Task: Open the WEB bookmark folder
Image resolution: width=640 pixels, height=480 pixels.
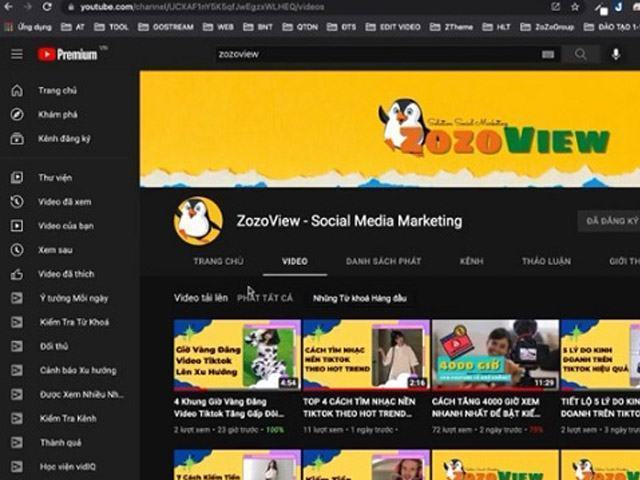Action: (x=218, y=27)
